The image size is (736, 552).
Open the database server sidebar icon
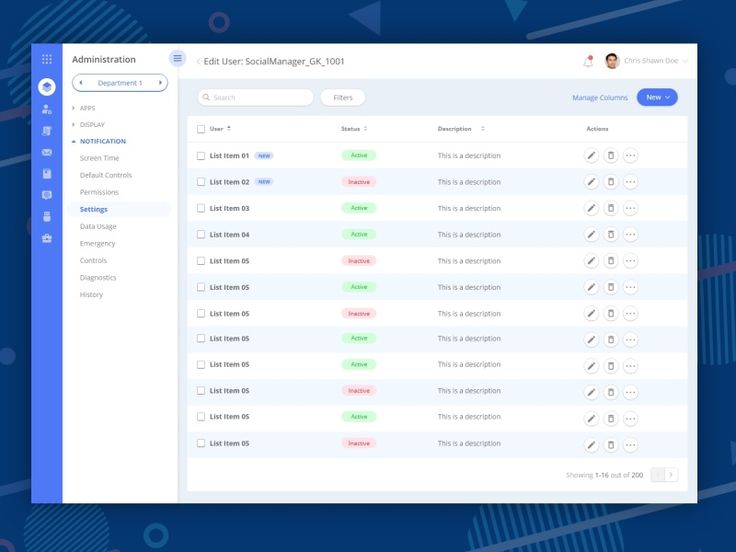[x=46, y=216]
